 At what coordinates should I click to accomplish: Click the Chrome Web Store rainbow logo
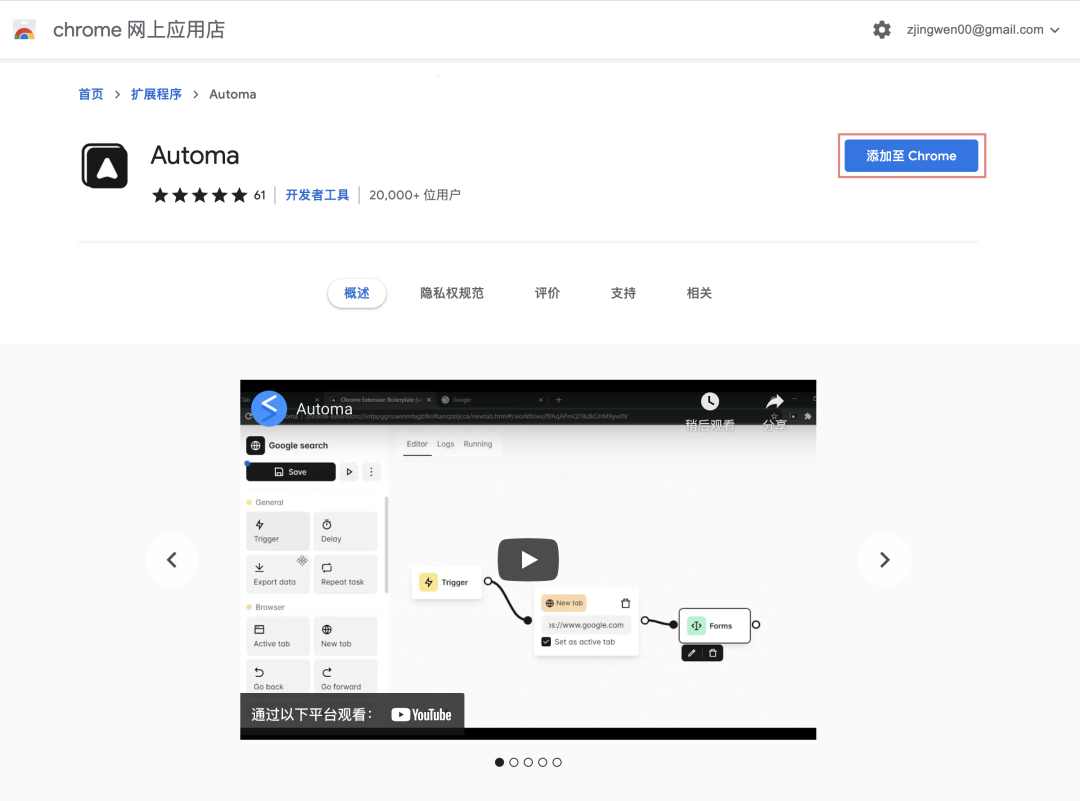pyautogui.click(x=24, y=30)
